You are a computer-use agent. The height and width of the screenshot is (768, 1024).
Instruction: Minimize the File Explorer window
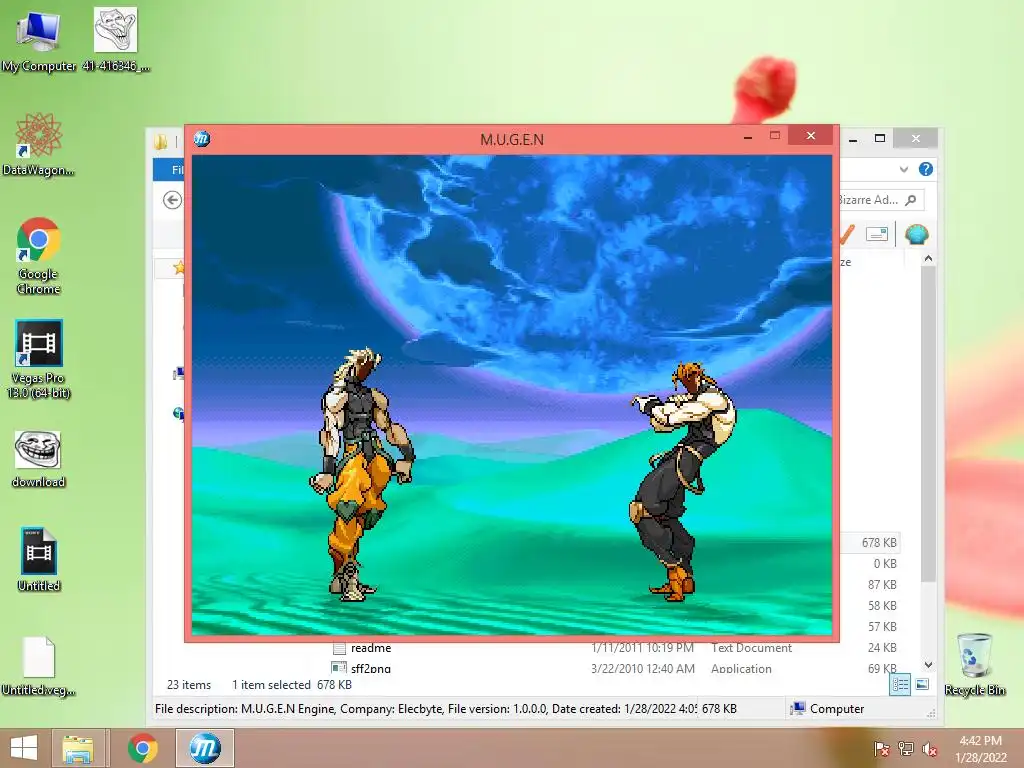pos(853,139)
